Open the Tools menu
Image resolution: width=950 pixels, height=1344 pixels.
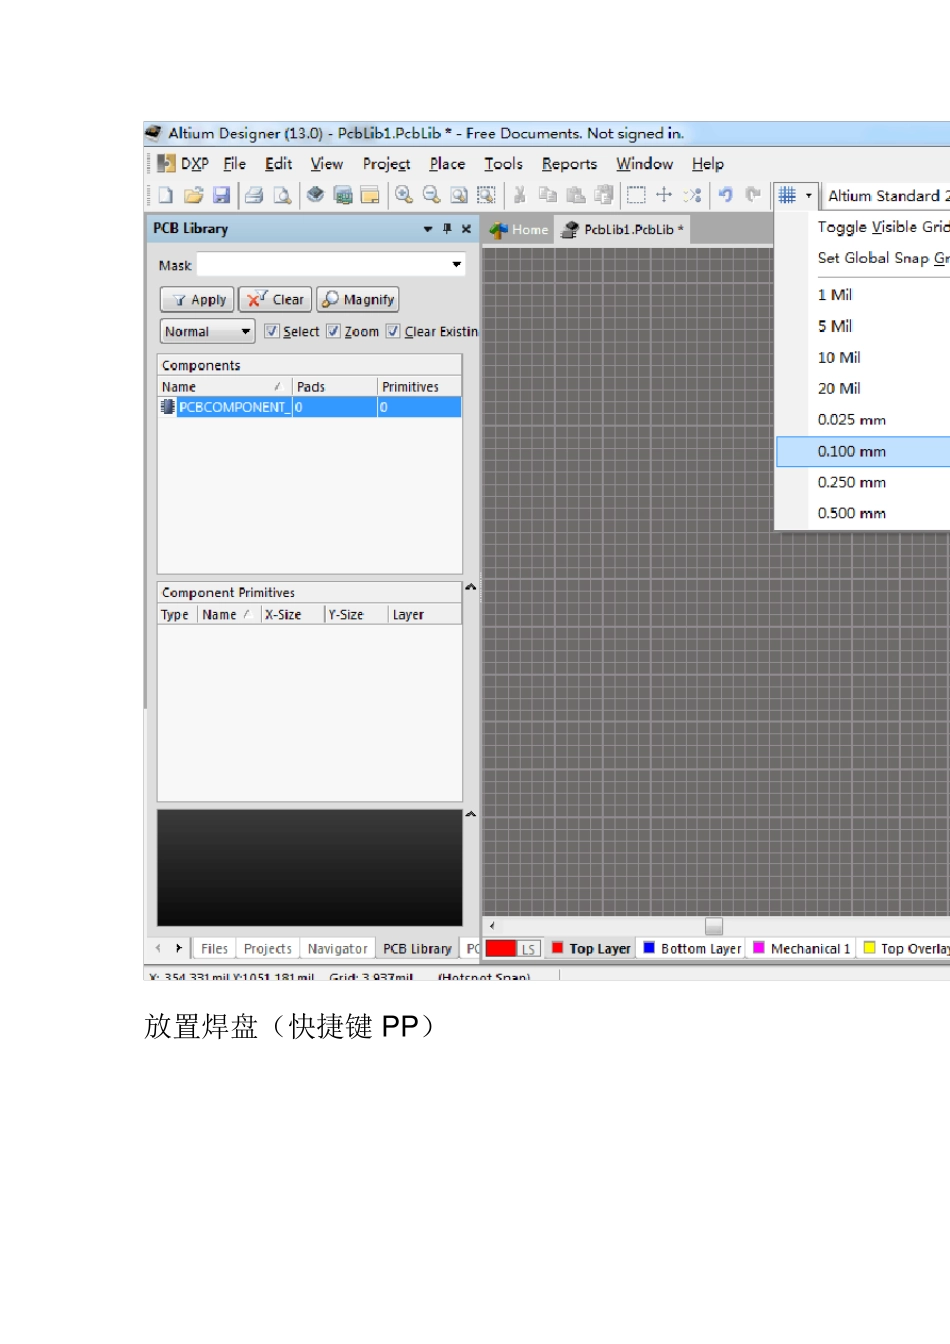(503, 164)
